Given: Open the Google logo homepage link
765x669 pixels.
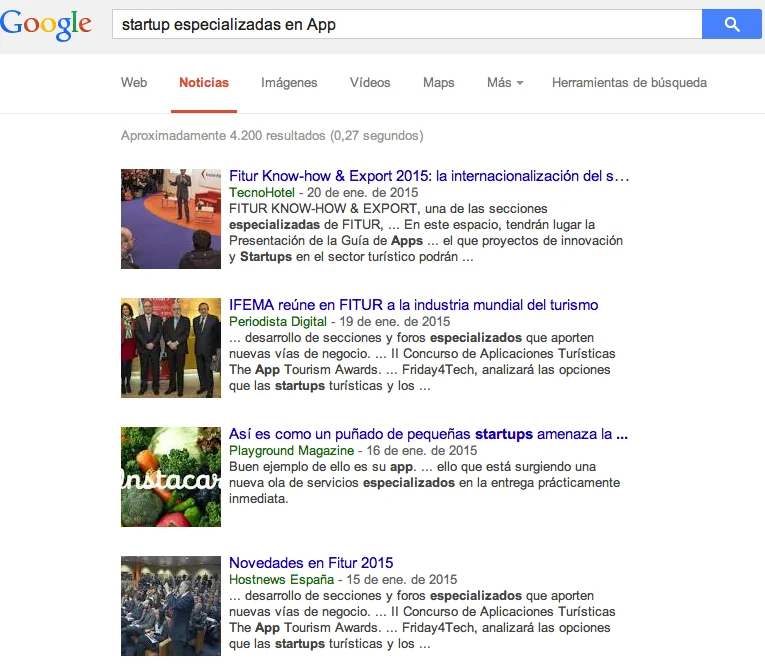Looking at the screenshot, I should (46, 24).
